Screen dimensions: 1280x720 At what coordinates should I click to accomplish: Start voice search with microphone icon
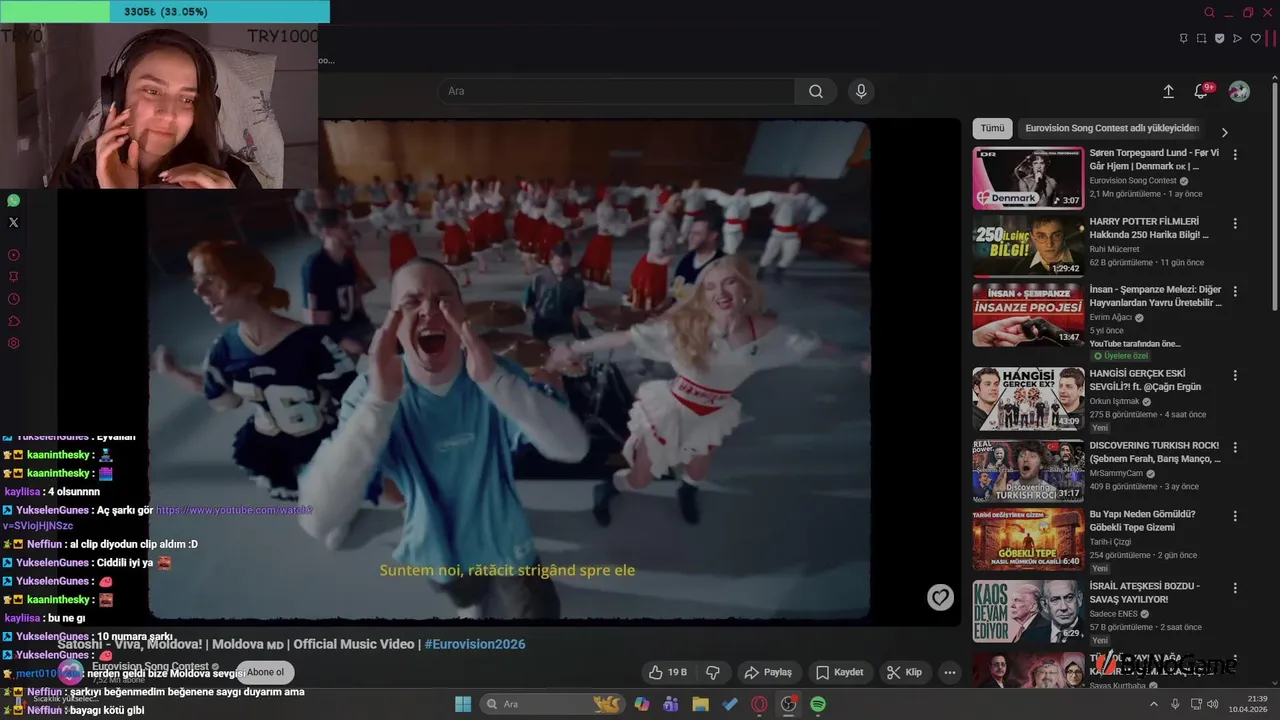[861, 91]
